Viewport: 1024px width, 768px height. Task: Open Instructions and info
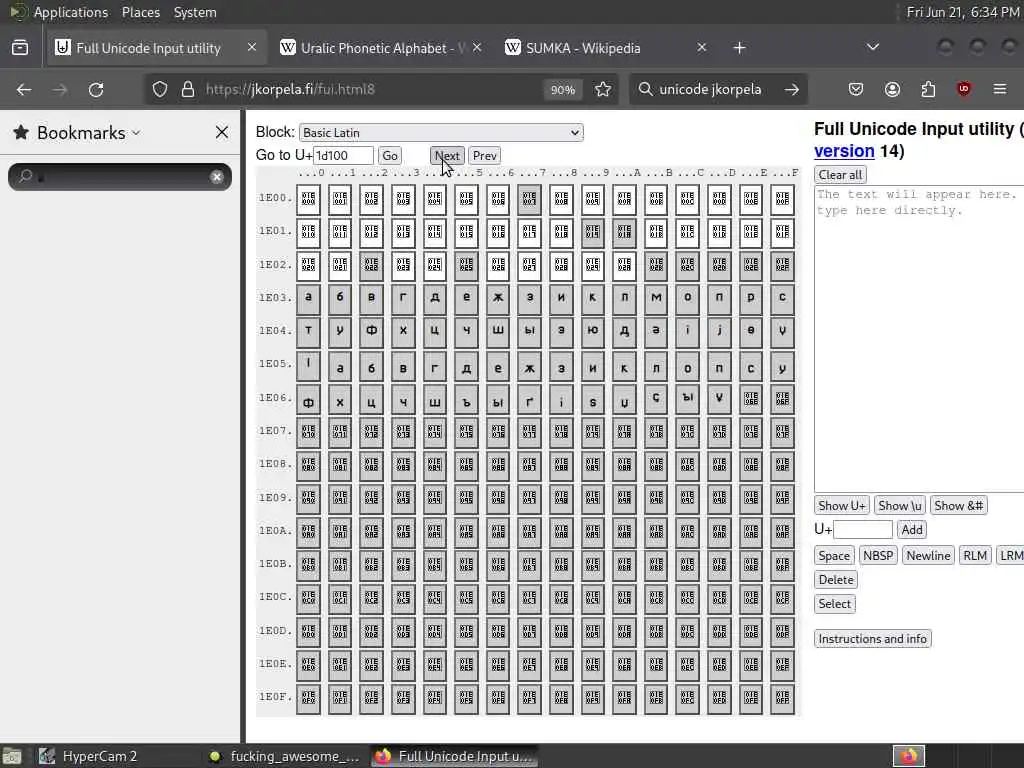tap(872, 639)
